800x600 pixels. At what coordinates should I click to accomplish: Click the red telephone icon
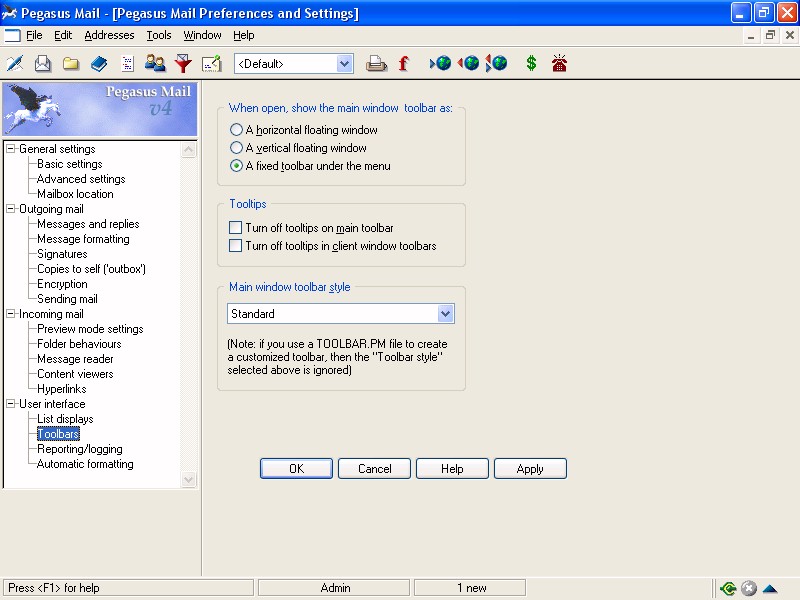(x=559, y=64)
